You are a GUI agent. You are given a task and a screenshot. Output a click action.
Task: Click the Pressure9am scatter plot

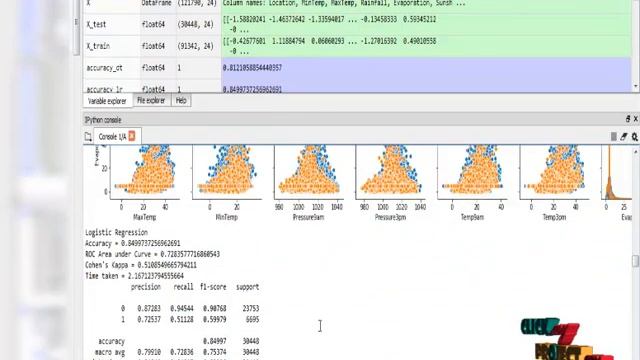pyautogui.click(x=309, y=172)
